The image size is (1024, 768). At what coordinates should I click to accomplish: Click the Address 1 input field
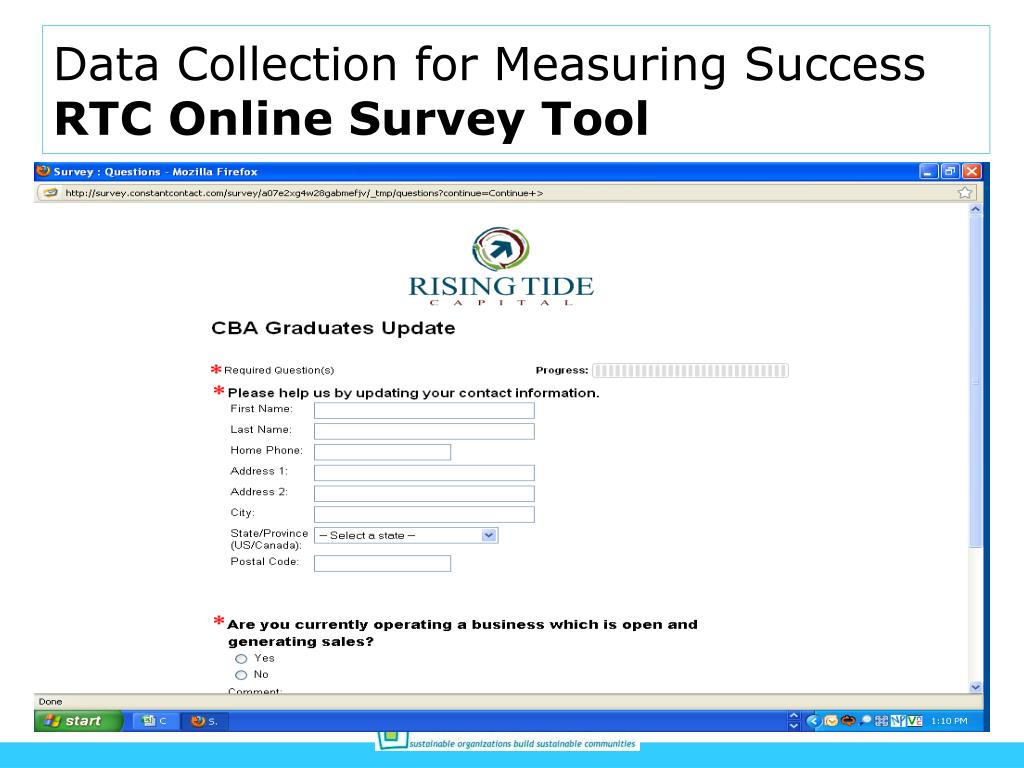424,473
